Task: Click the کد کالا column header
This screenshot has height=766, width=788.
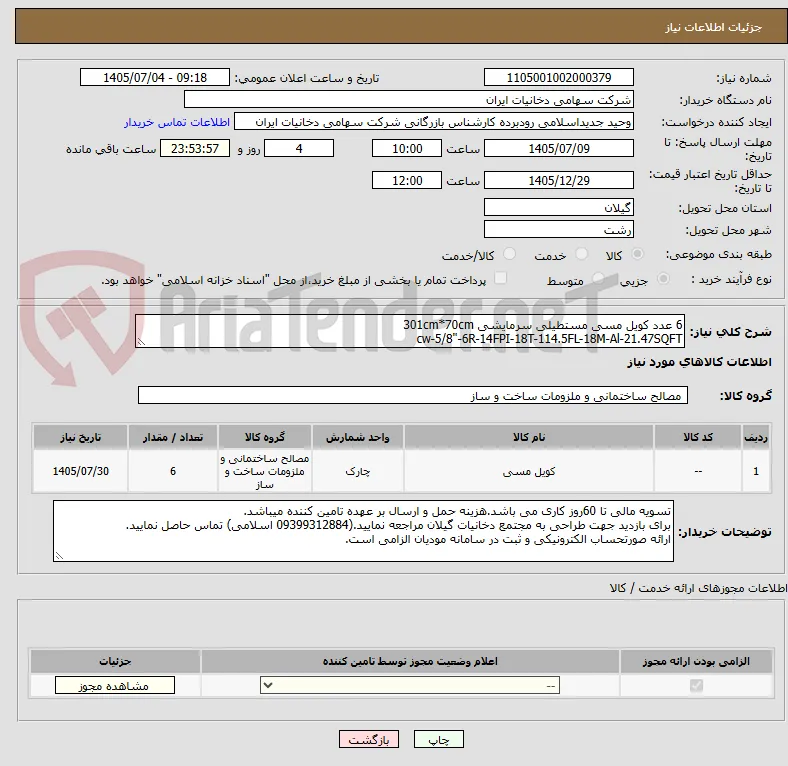Action: [698, 437]
